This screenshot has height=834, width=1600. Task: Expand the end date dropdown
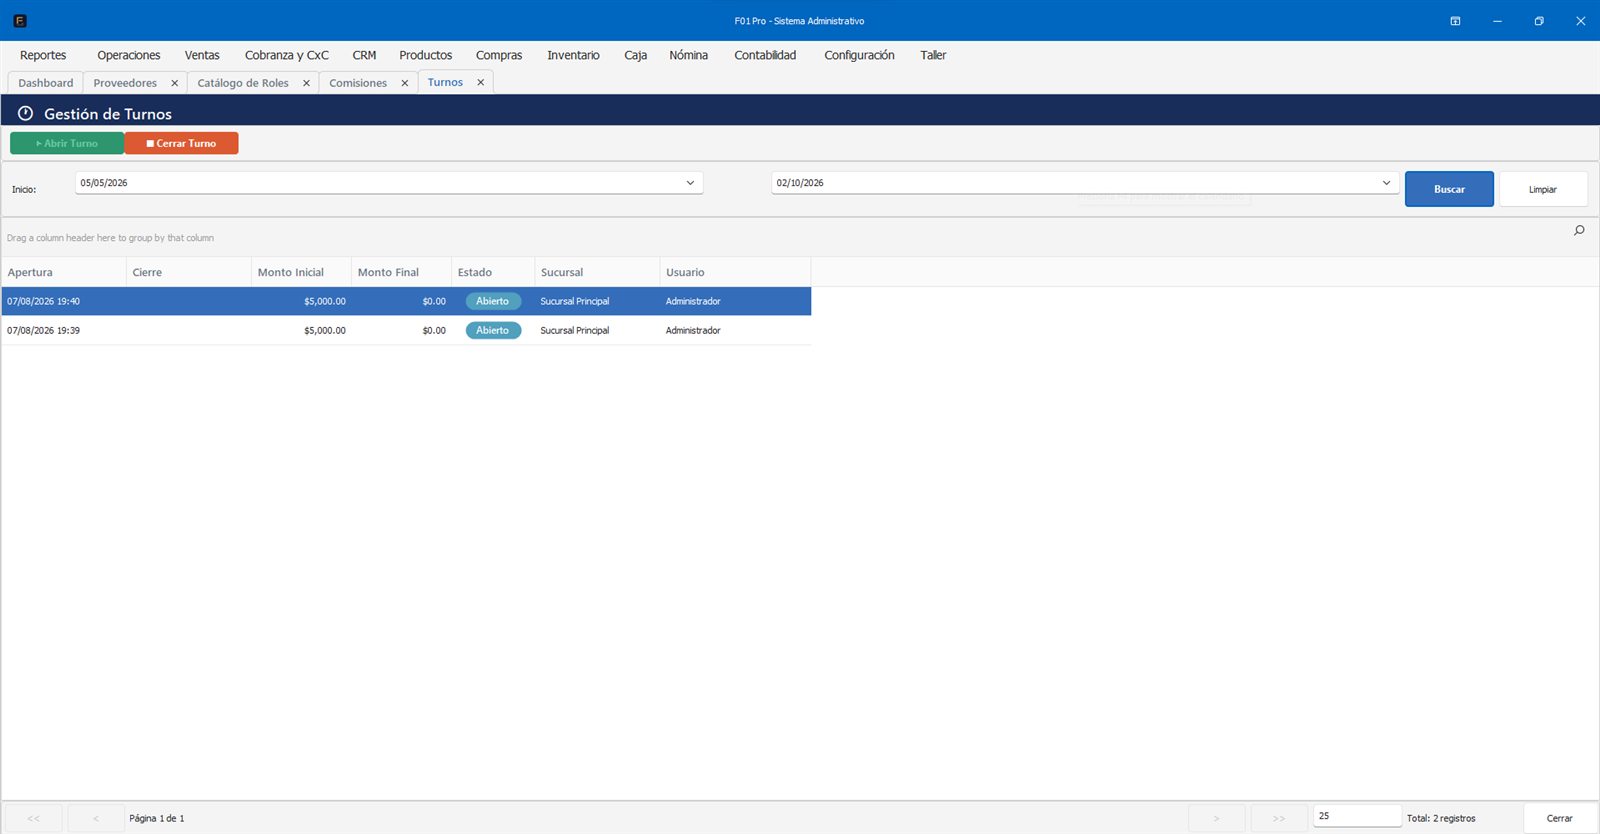tap(1386, 183)
